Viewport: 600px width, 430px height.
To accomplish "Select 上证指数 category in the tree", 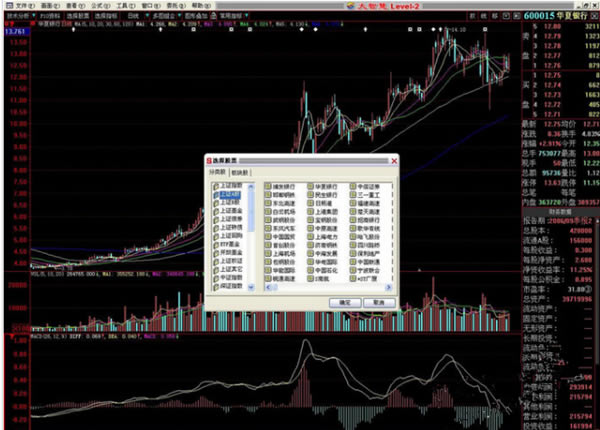I will [x=228, y=186].
